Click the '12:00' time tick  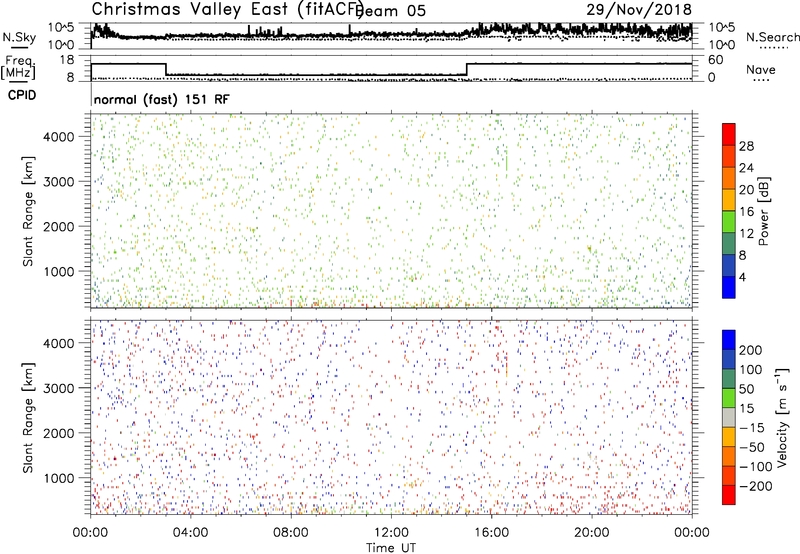(391, 533)
